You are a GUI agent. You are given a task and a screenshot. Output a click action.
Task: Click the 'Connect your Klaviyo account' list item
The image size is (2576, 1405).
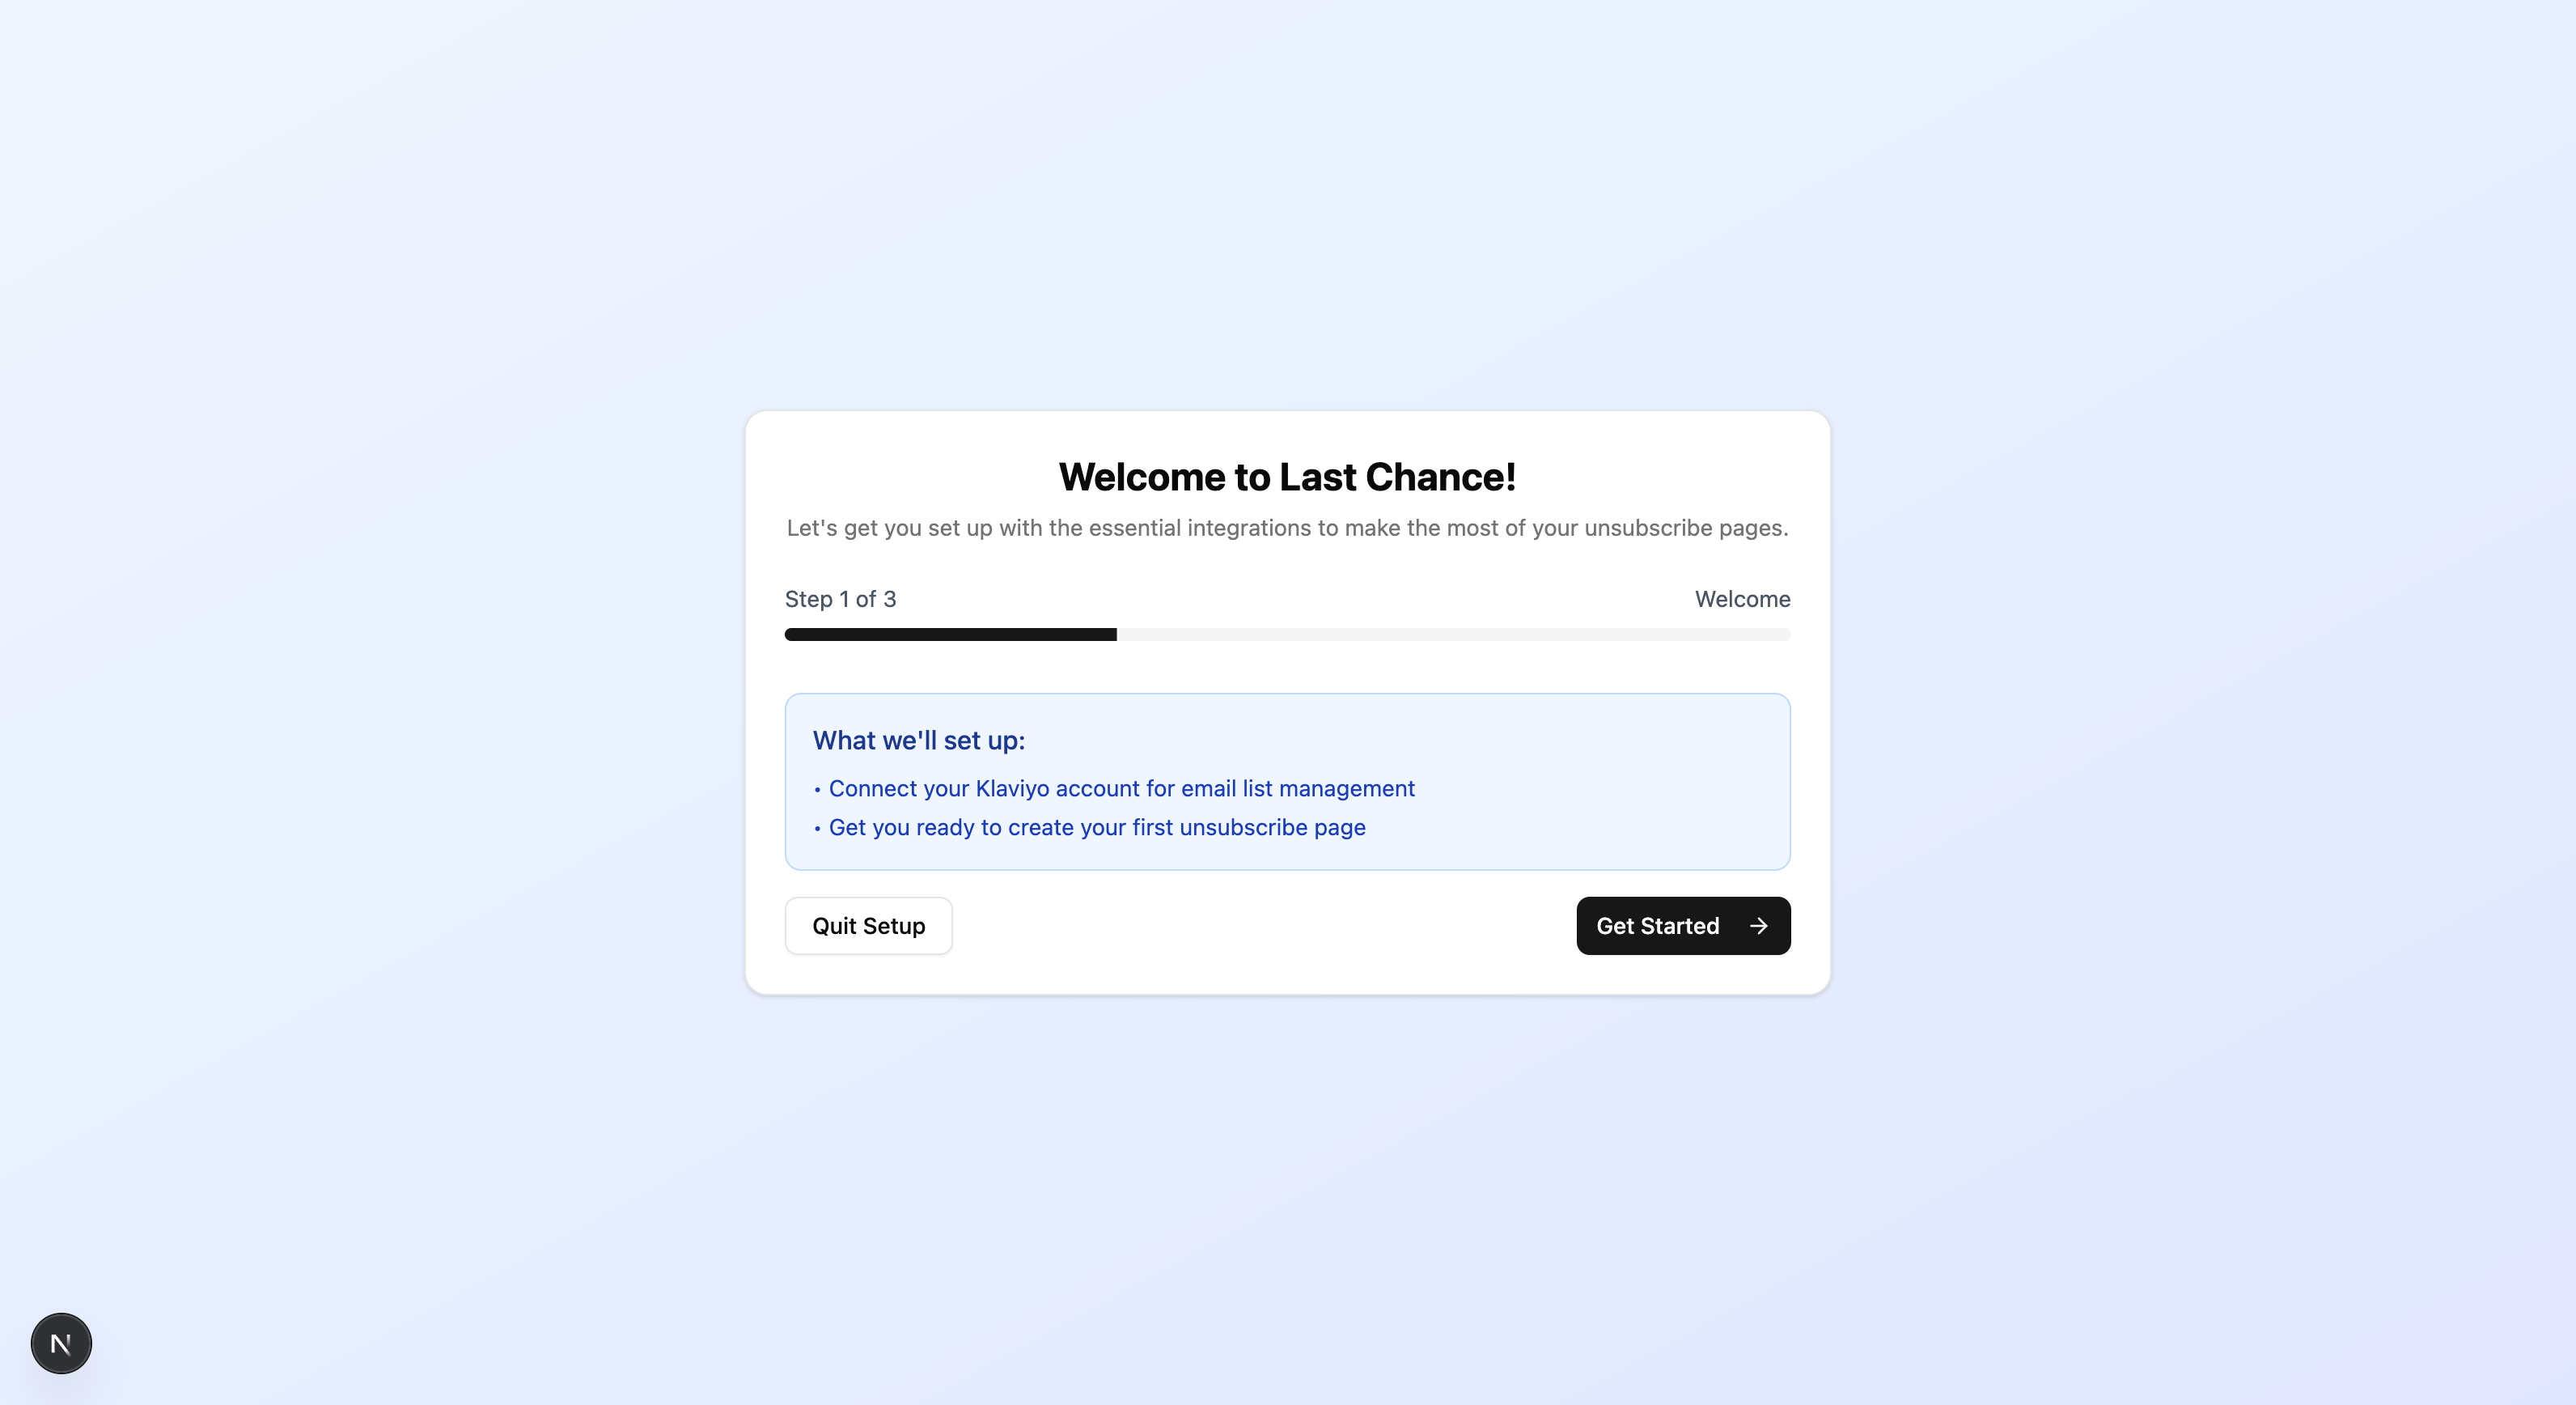tap(1121, 788)
